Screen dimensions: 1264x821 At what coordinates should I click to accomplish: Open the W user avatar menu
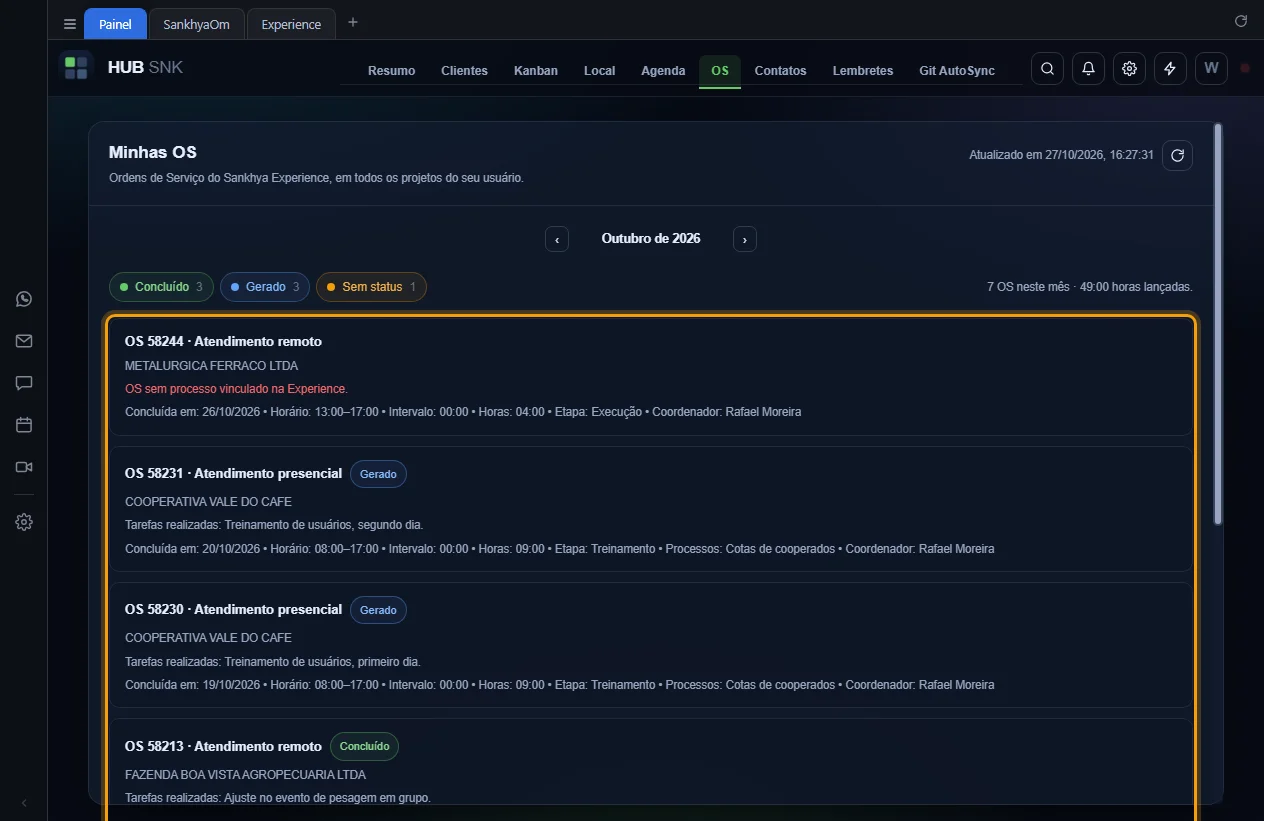pyautogui.click(x=1211, y=69)
